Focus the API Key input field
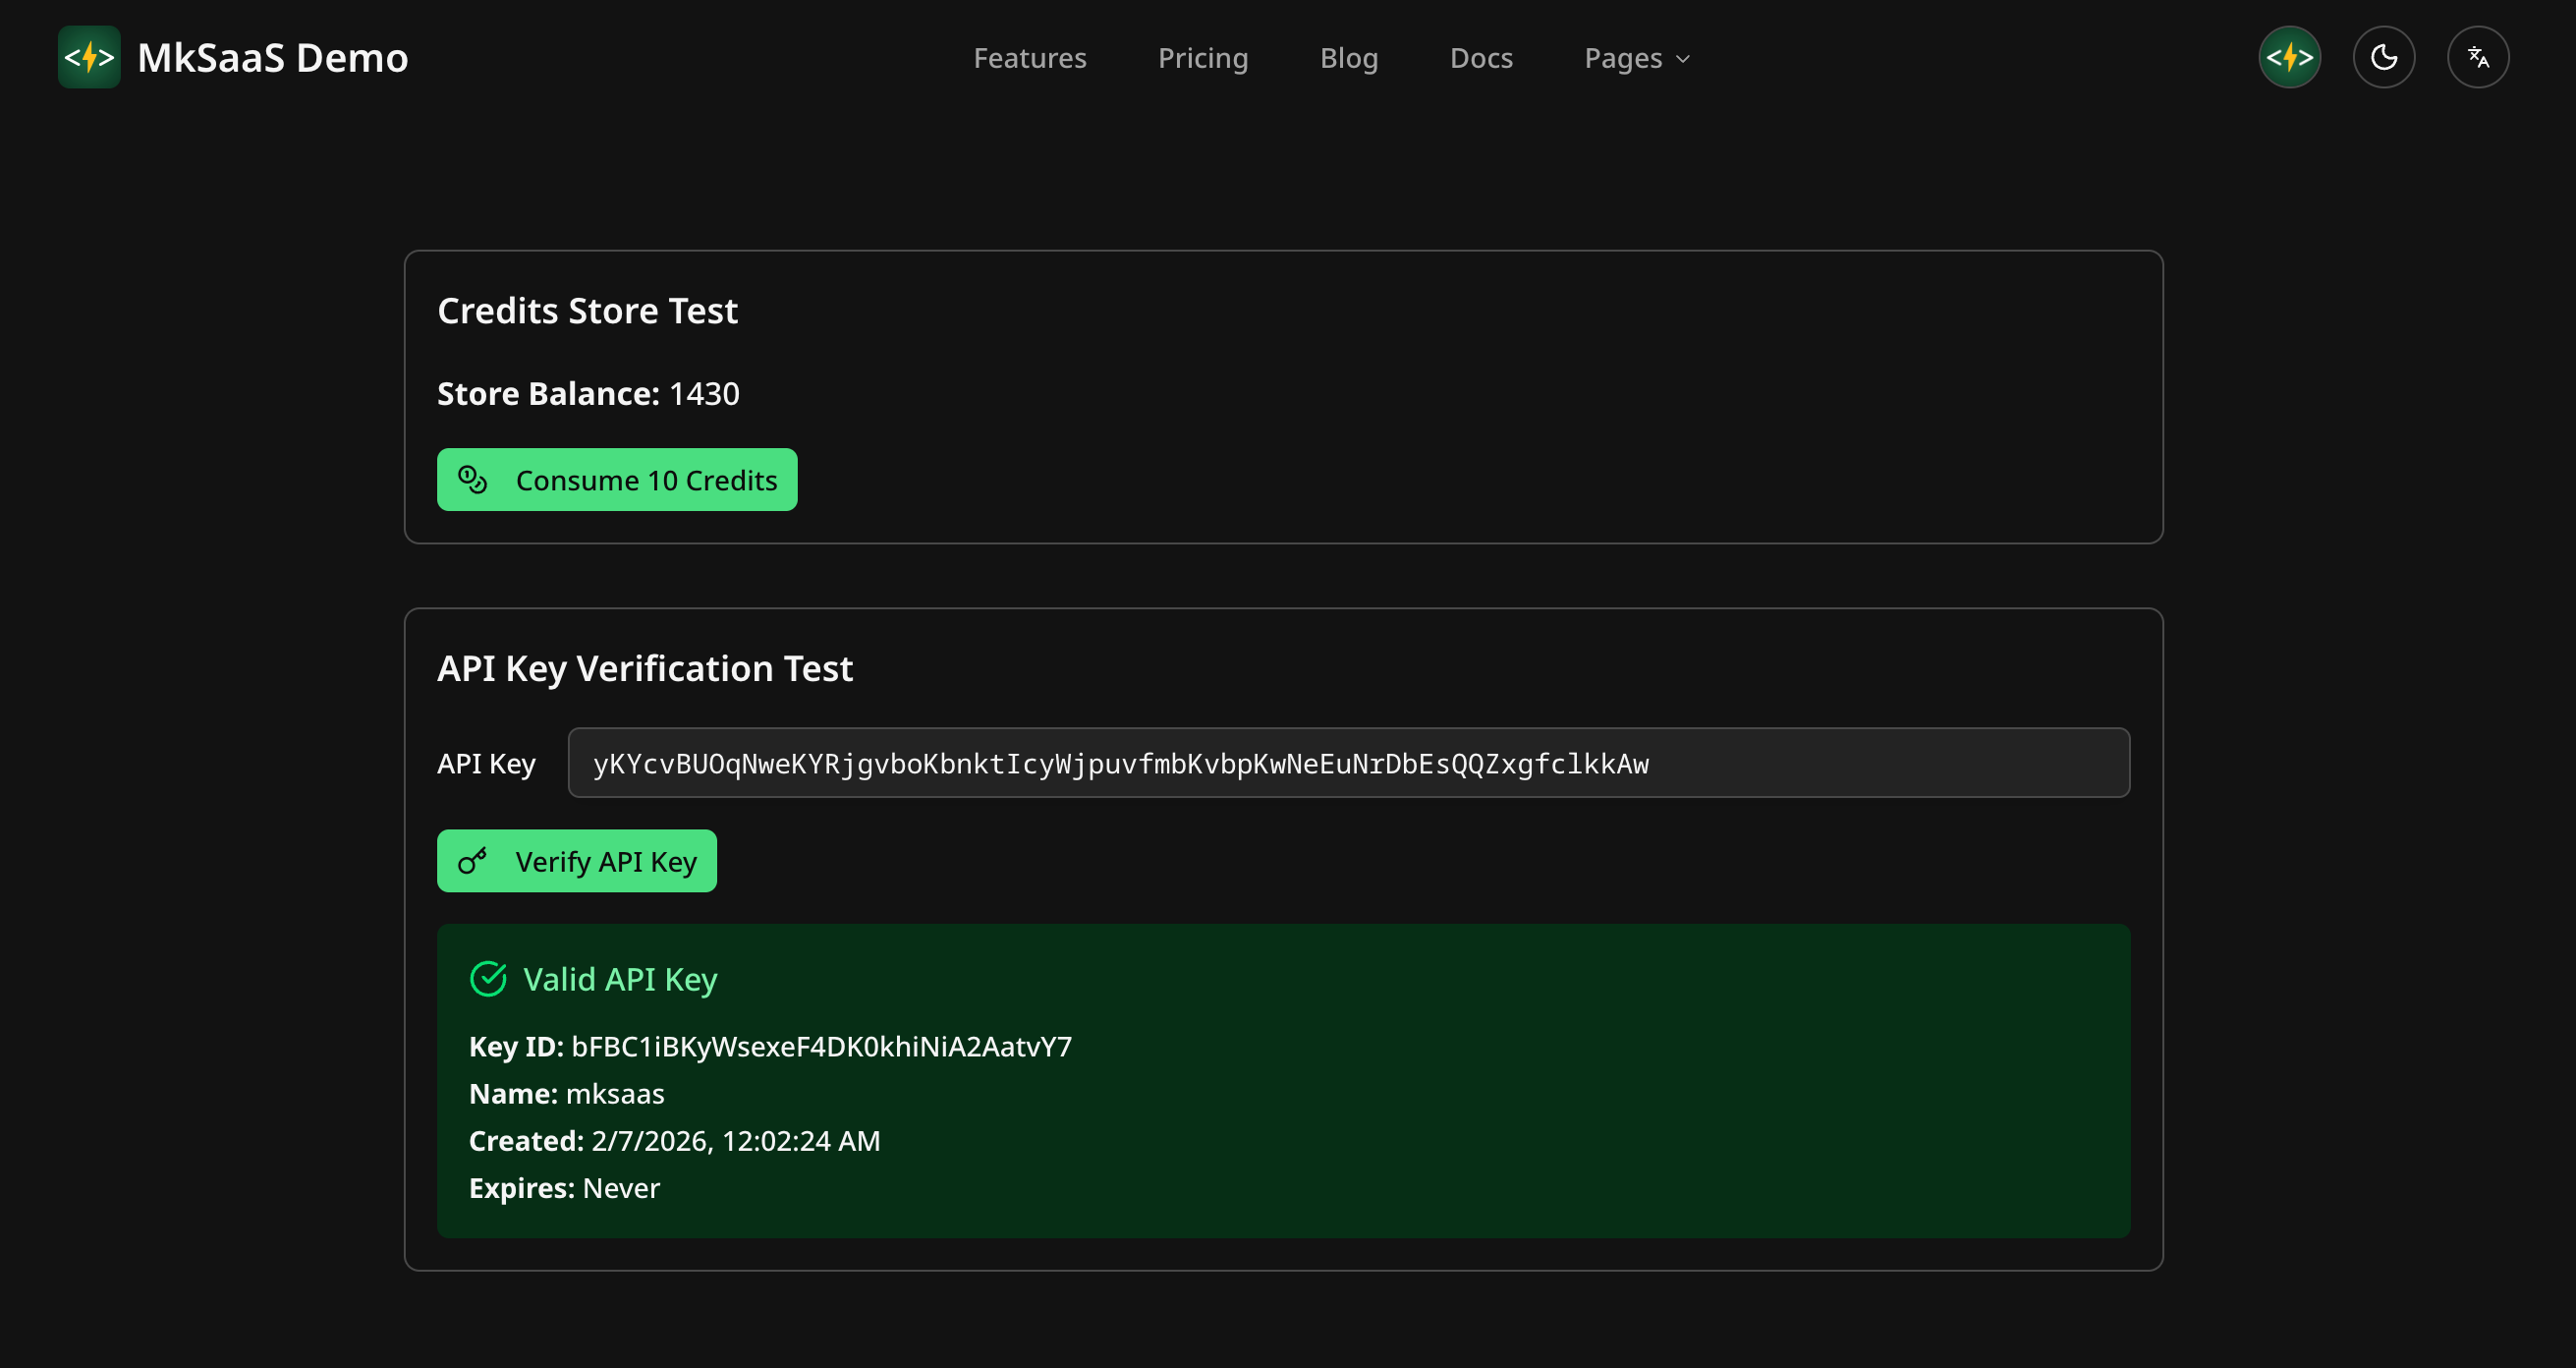The height and width of the screenshot is (1368, 2576). pyautogui.click(x=1348, y=763)
